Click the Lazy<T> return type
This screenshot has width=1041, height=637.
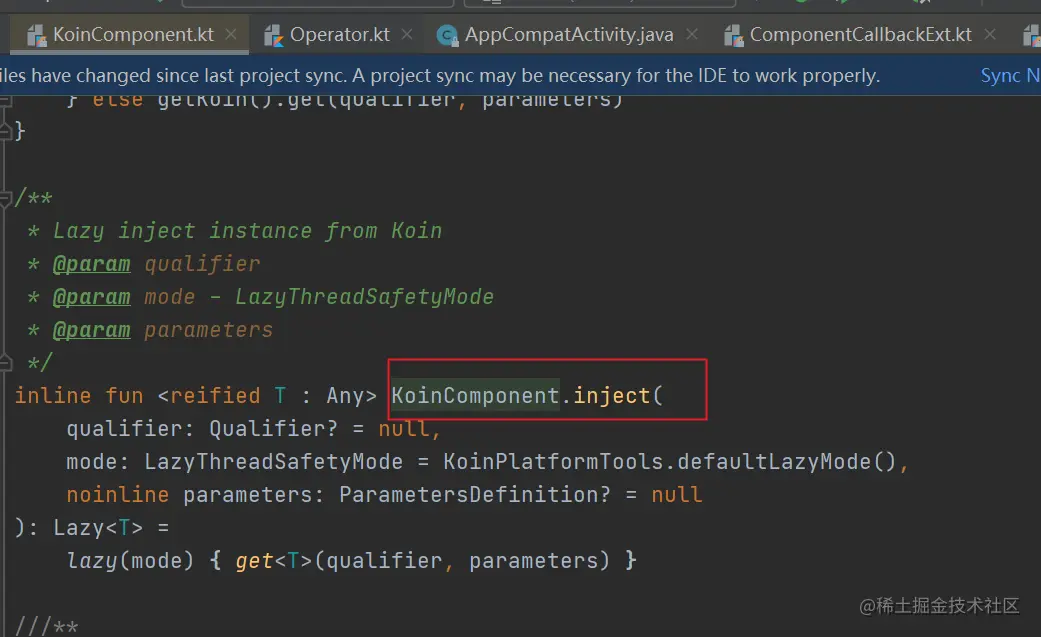[98, 528]
